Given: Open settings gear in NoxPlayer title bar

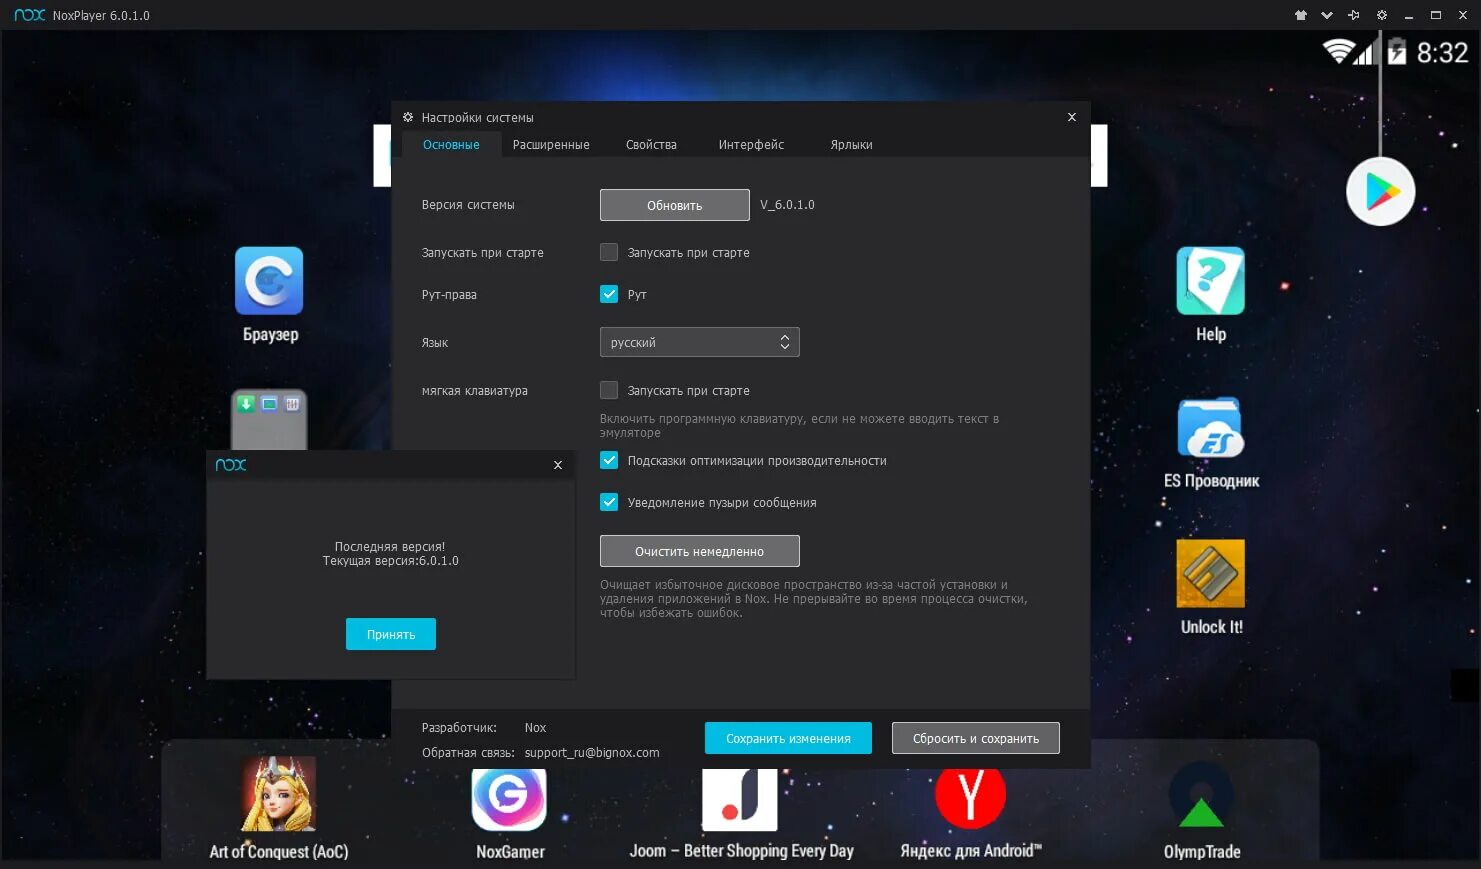Looking at the screenshot, I should [x=1382, y=15].
